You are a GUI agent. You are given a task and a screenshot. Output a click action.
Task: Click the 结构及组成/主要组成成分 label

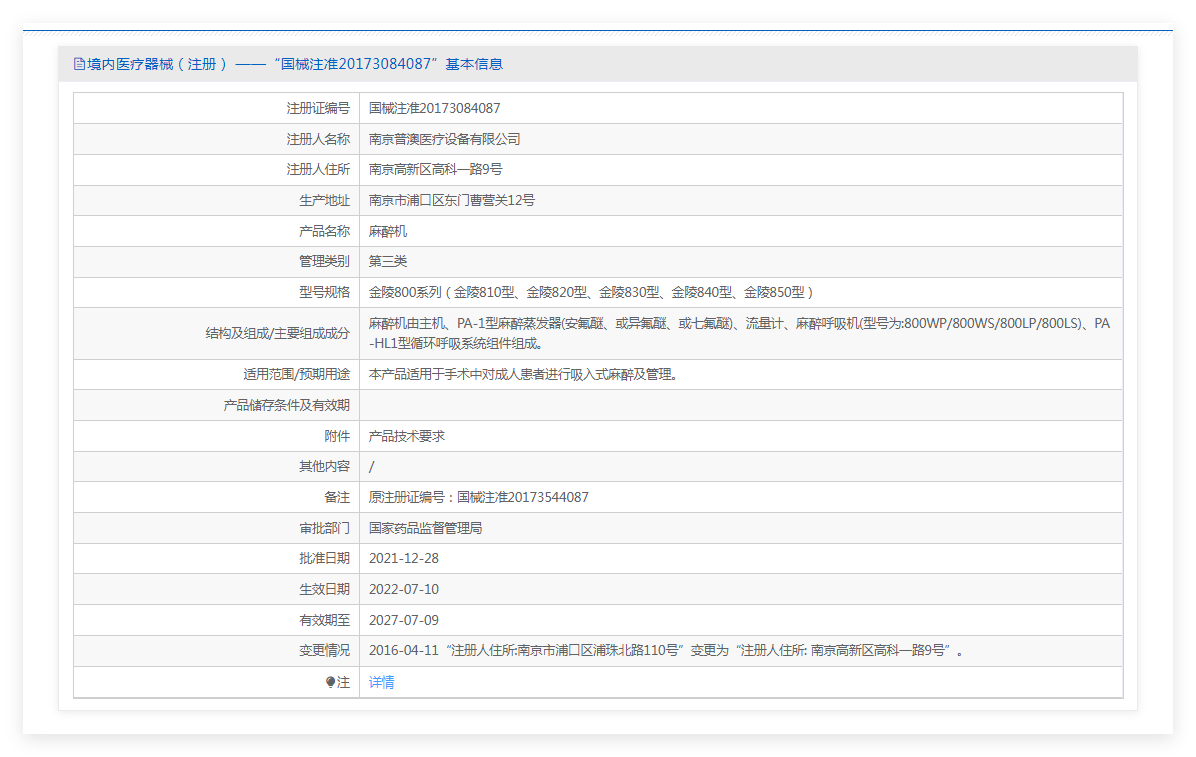coord(278,333)
